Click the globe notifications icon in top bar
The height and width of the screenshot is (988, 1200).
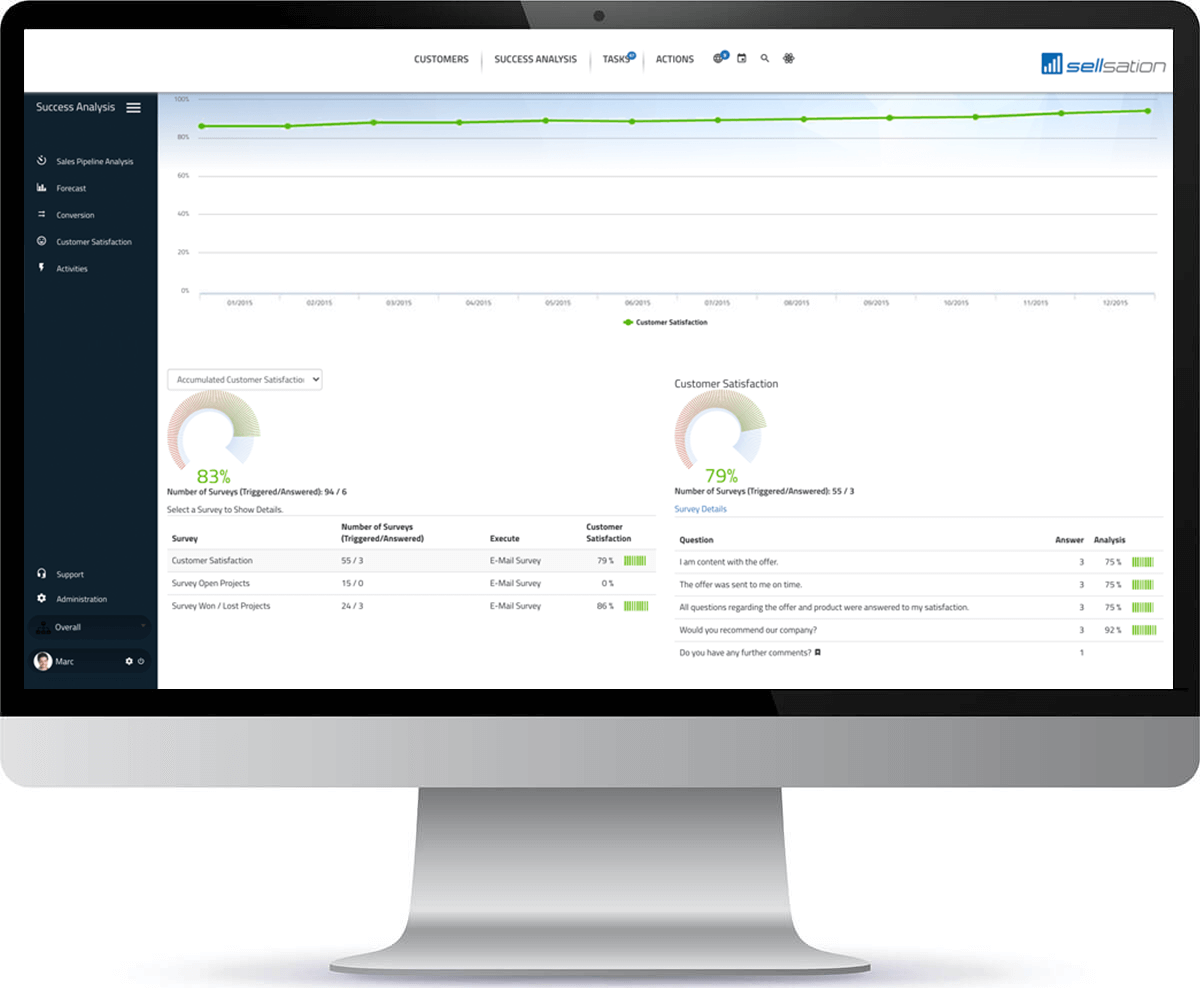coord(718,59)
